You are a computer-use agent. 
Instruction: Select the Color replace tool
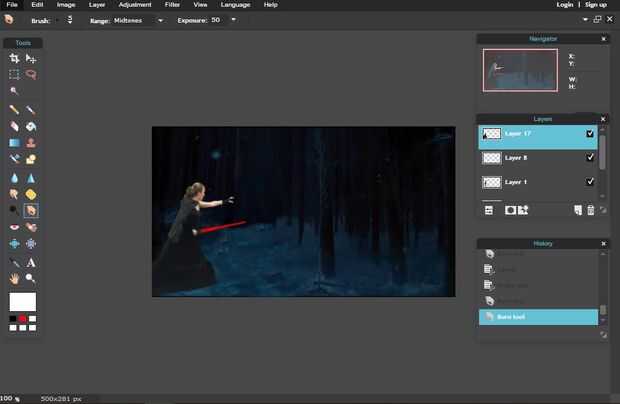click(x=14, y=159)
